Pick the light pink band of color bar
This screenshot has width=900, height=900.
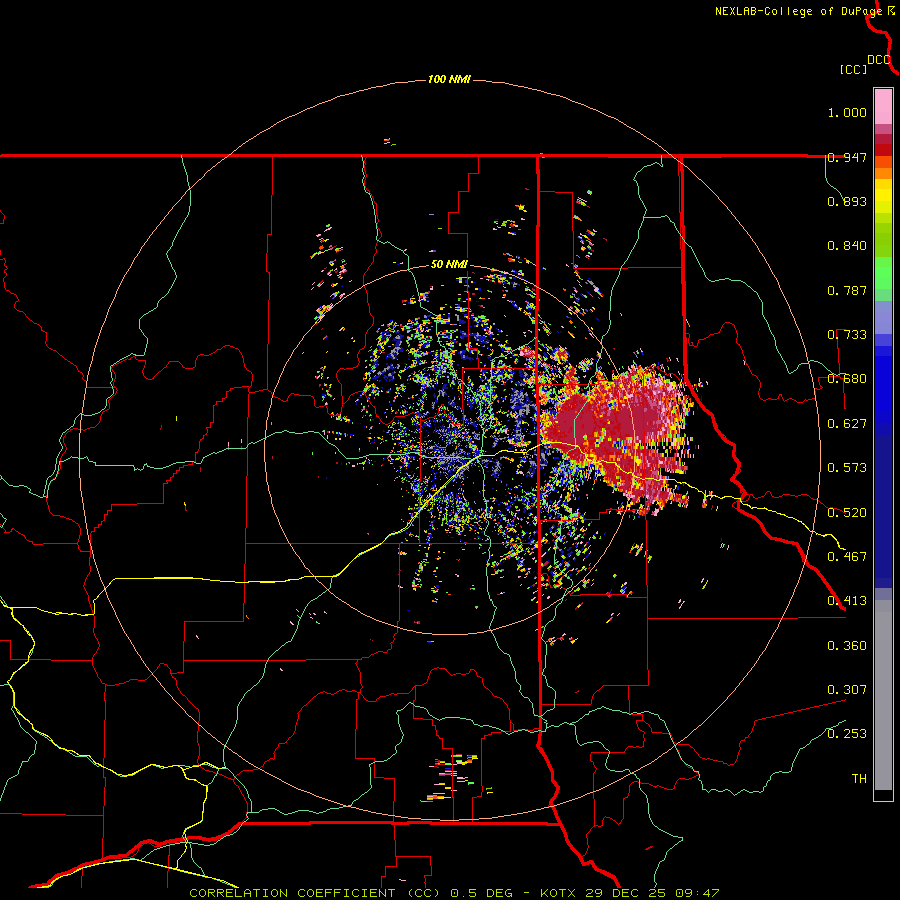883,106
